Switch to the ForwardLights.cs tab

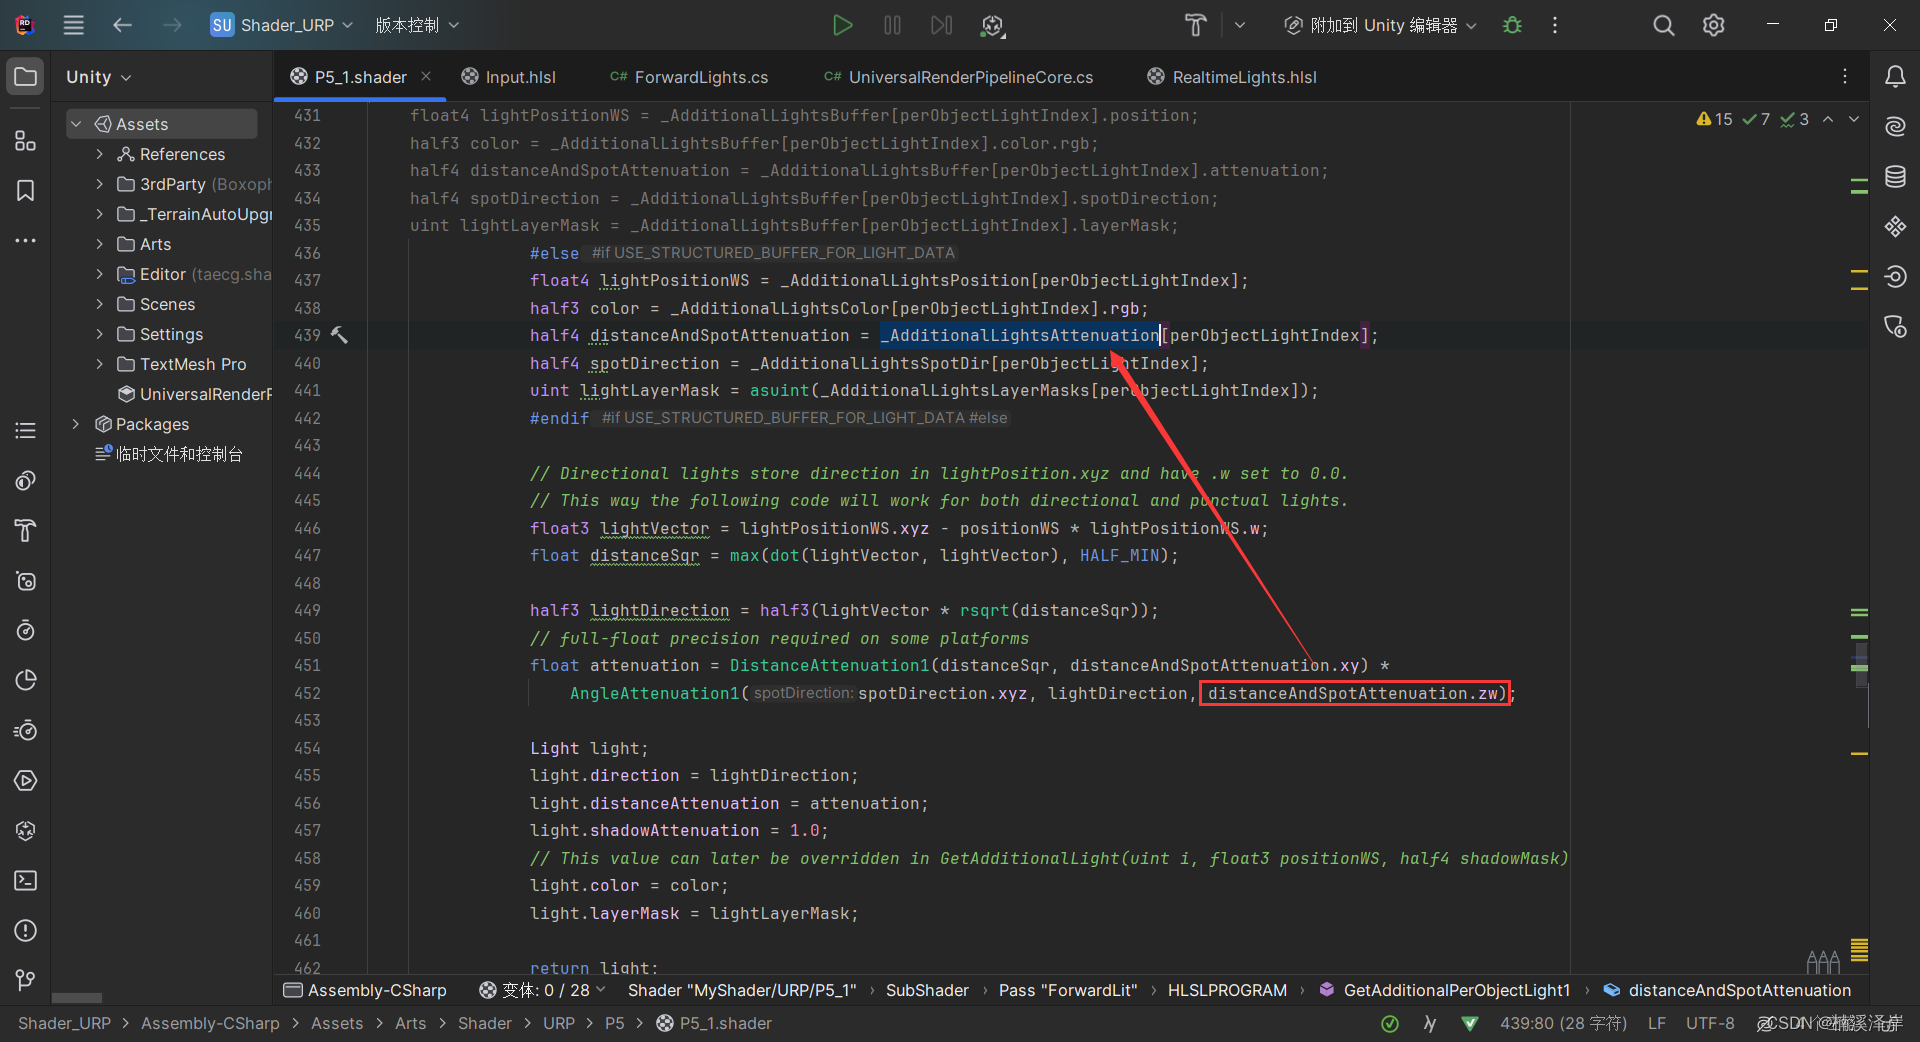click(x=689, y=77)
